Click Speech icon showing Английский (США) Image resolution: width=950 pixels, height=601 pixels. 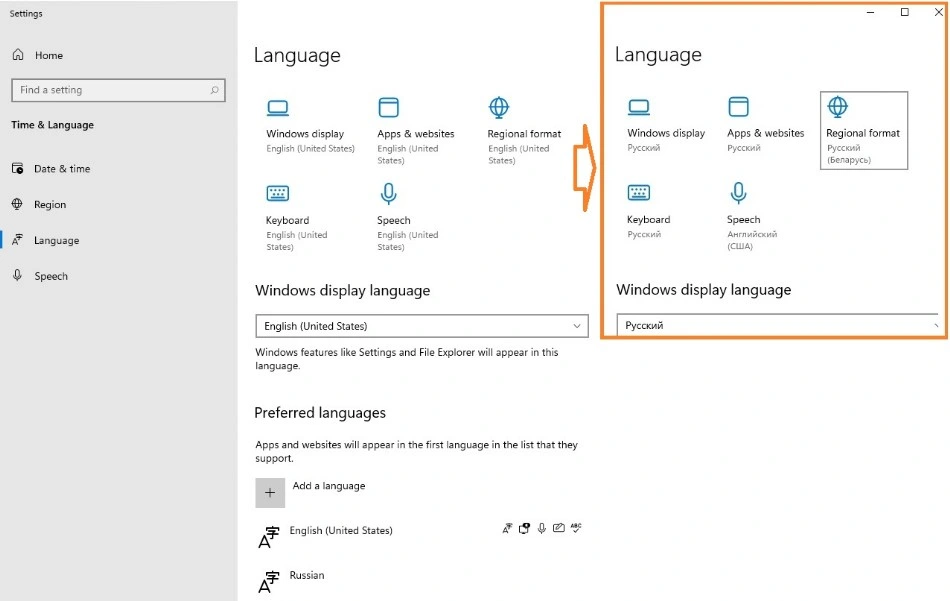pyautogui.click(x=738, y=193)
